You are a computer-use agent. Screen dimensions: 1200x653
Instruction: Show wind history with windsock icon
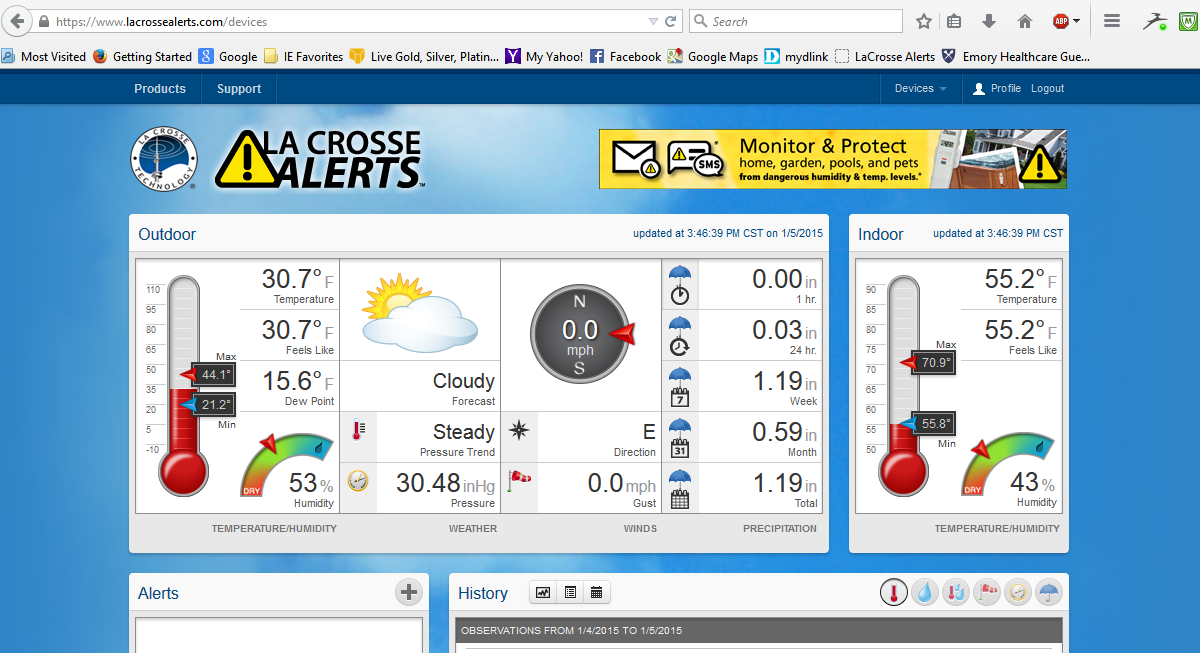(986, 593)
